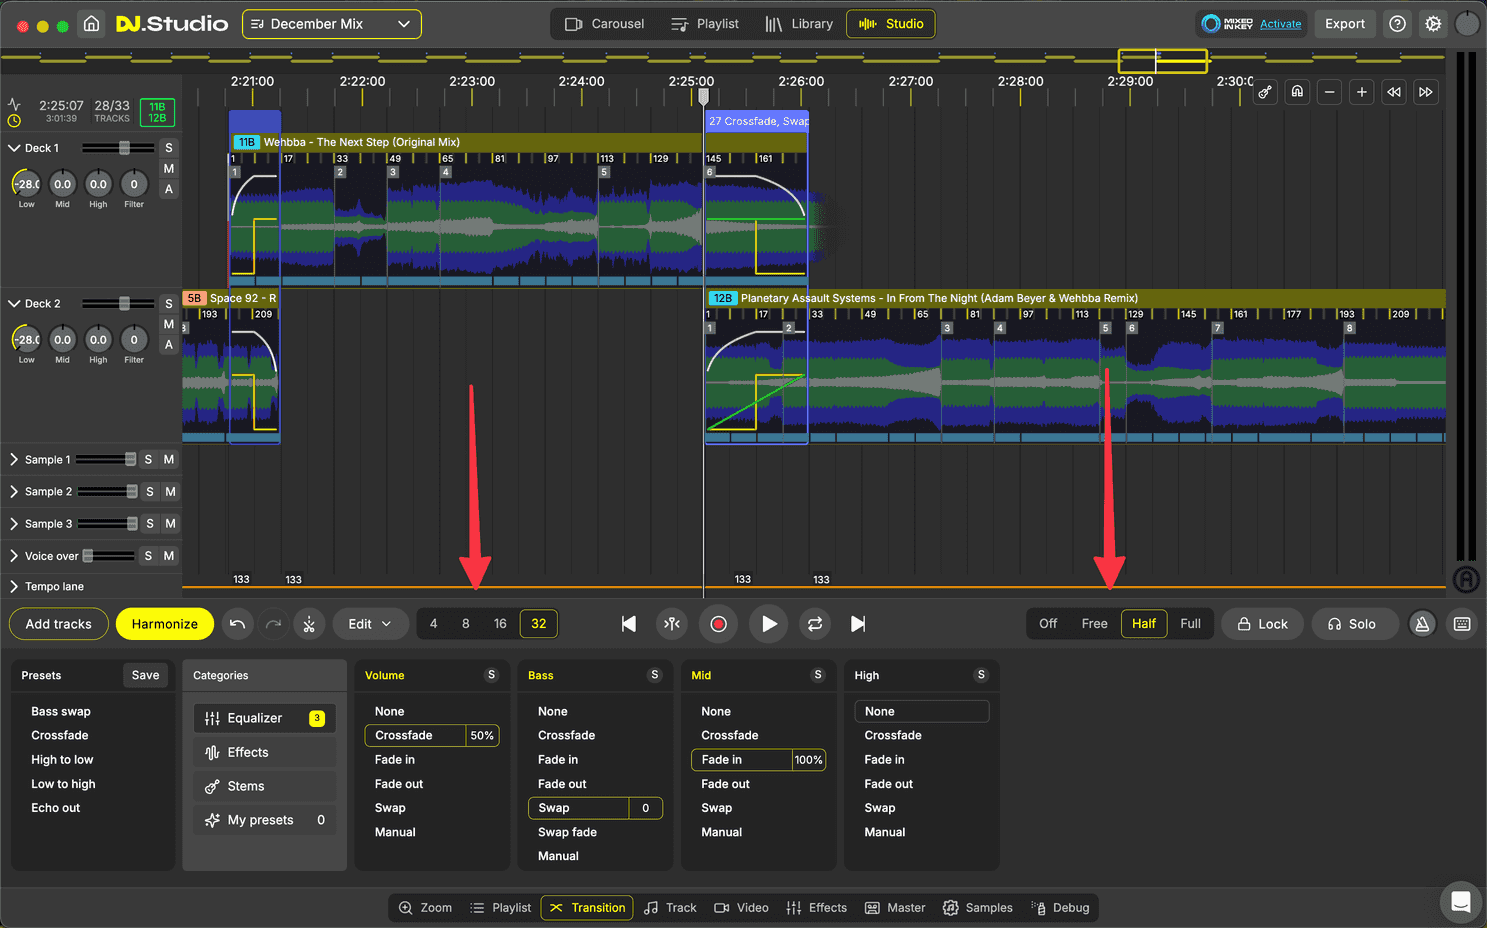Jump to next transition button

point(858,624)
